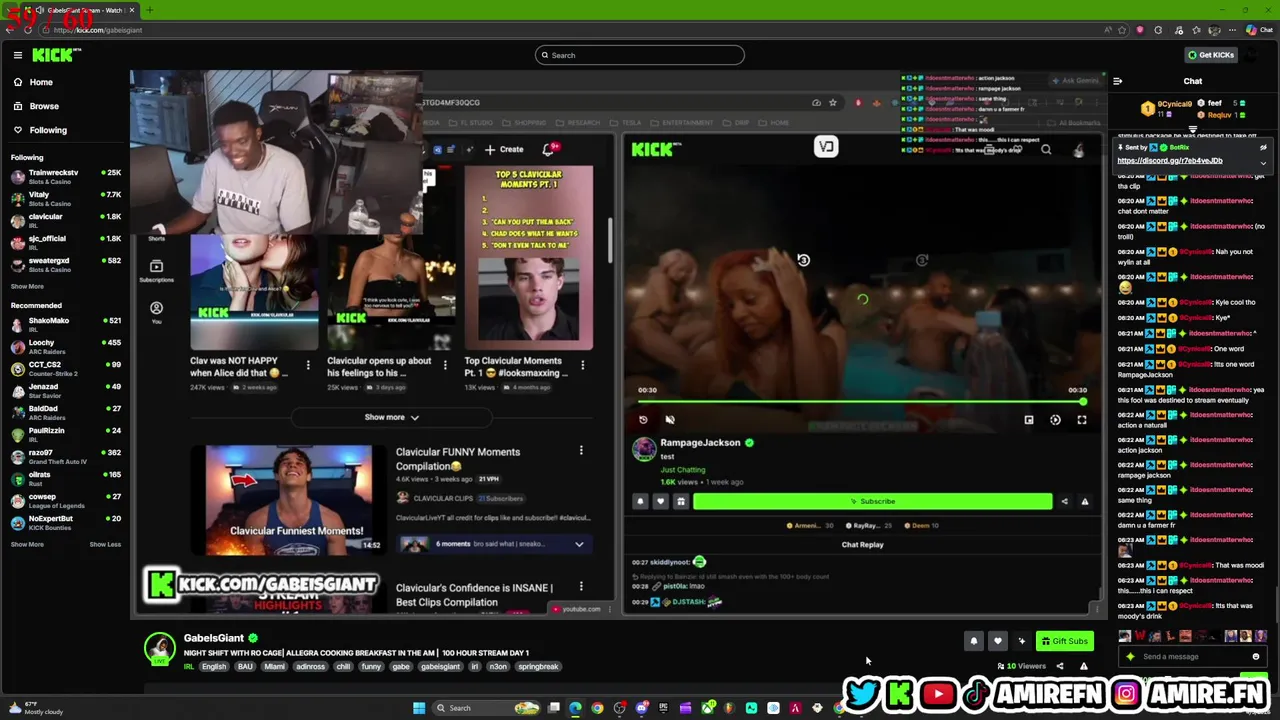Open emote picker in chat input
The width and height of the screenshot is (1280, 720).
(x=1256, y=657)
